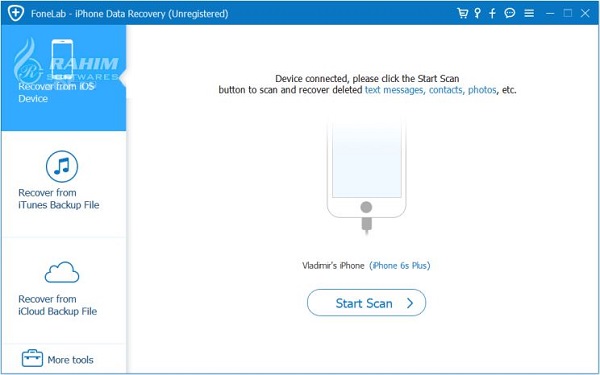Screen dimensions: 600x375
Task: Follow the contacts link
Action: pyautogui.click(x=445, y=90)
